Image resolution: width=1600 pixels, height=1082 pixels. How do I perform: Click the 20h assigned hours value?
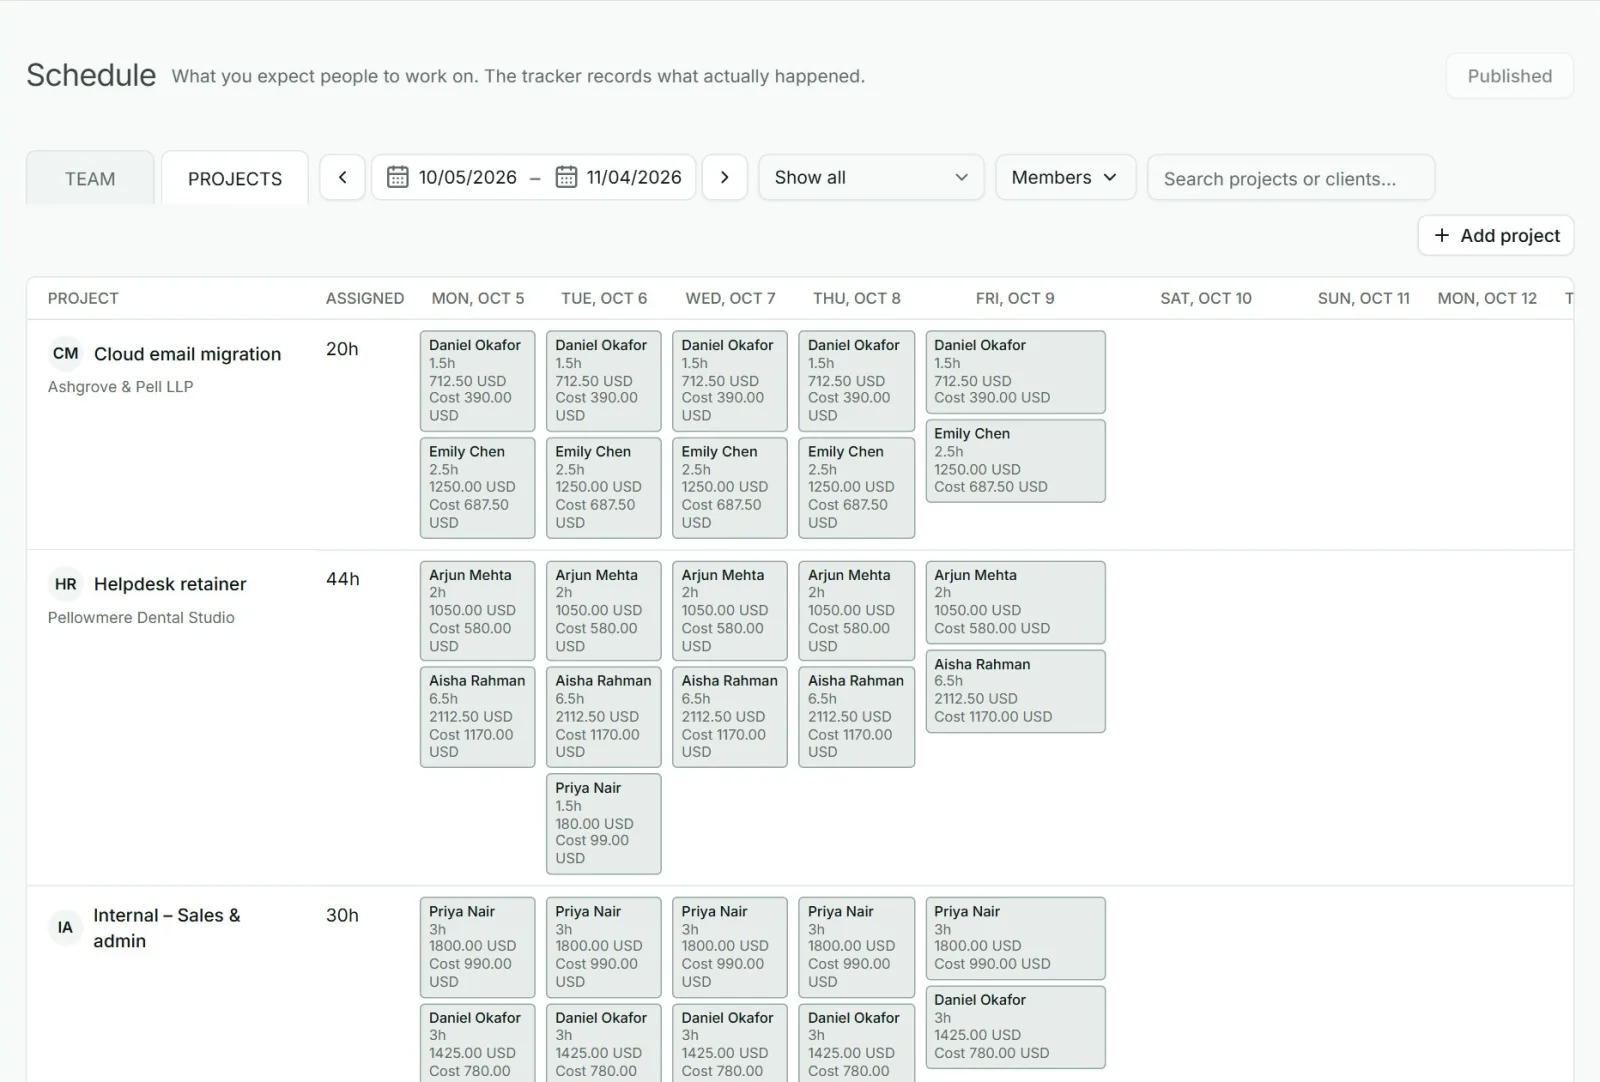342,349
